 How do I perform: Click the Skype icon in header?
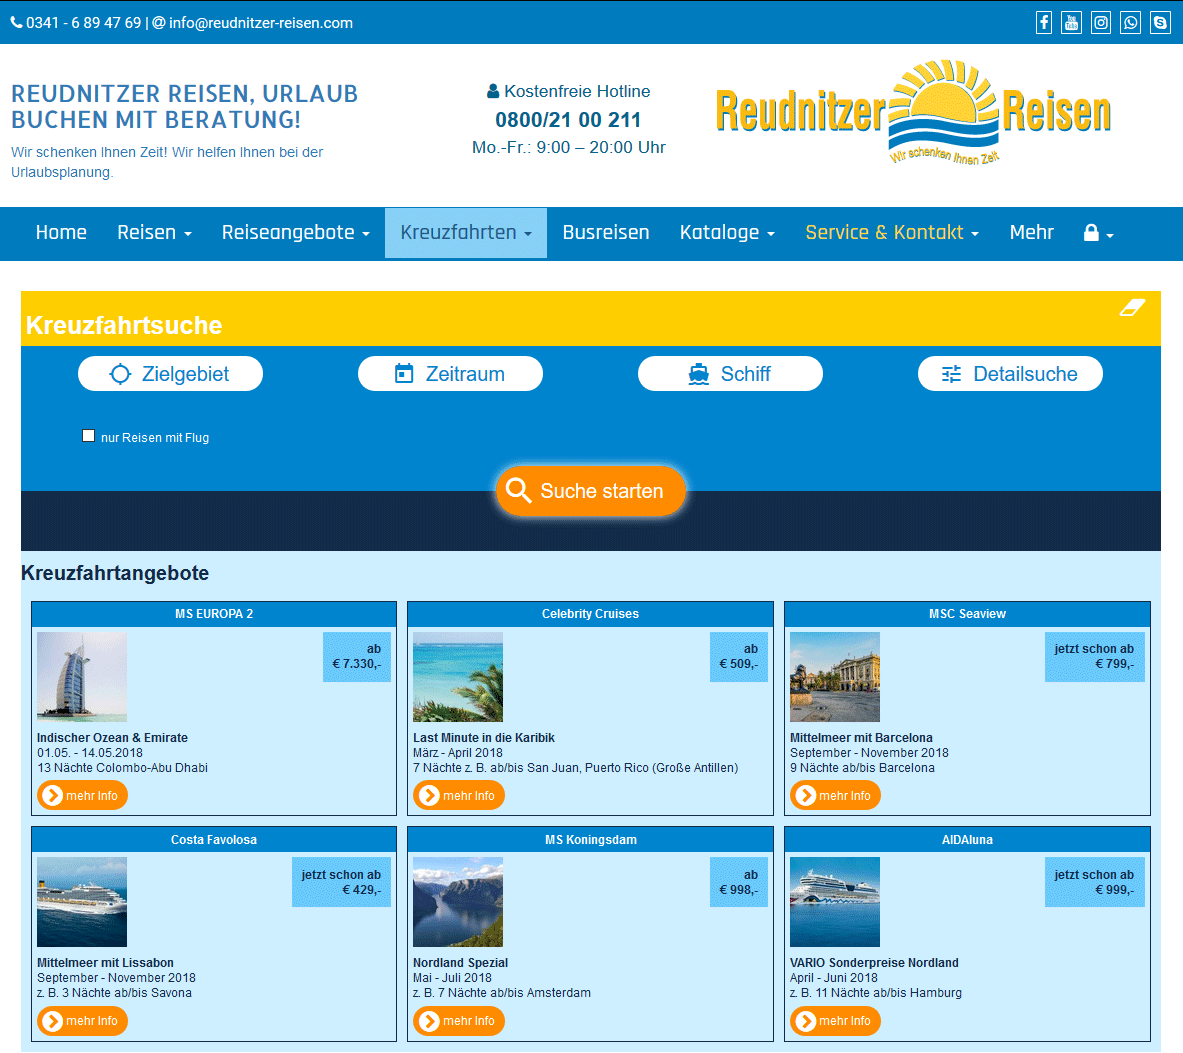(1160, 22)
